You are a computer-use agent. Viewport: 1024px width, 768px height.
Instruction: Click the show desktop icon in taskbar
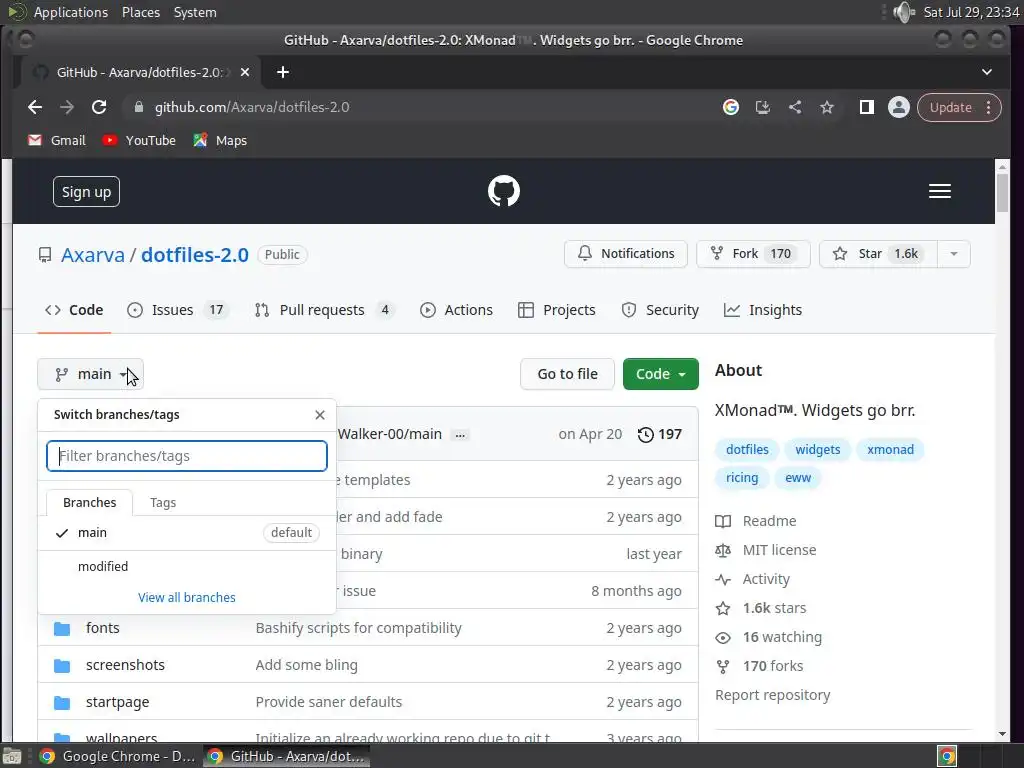(12, 756)
